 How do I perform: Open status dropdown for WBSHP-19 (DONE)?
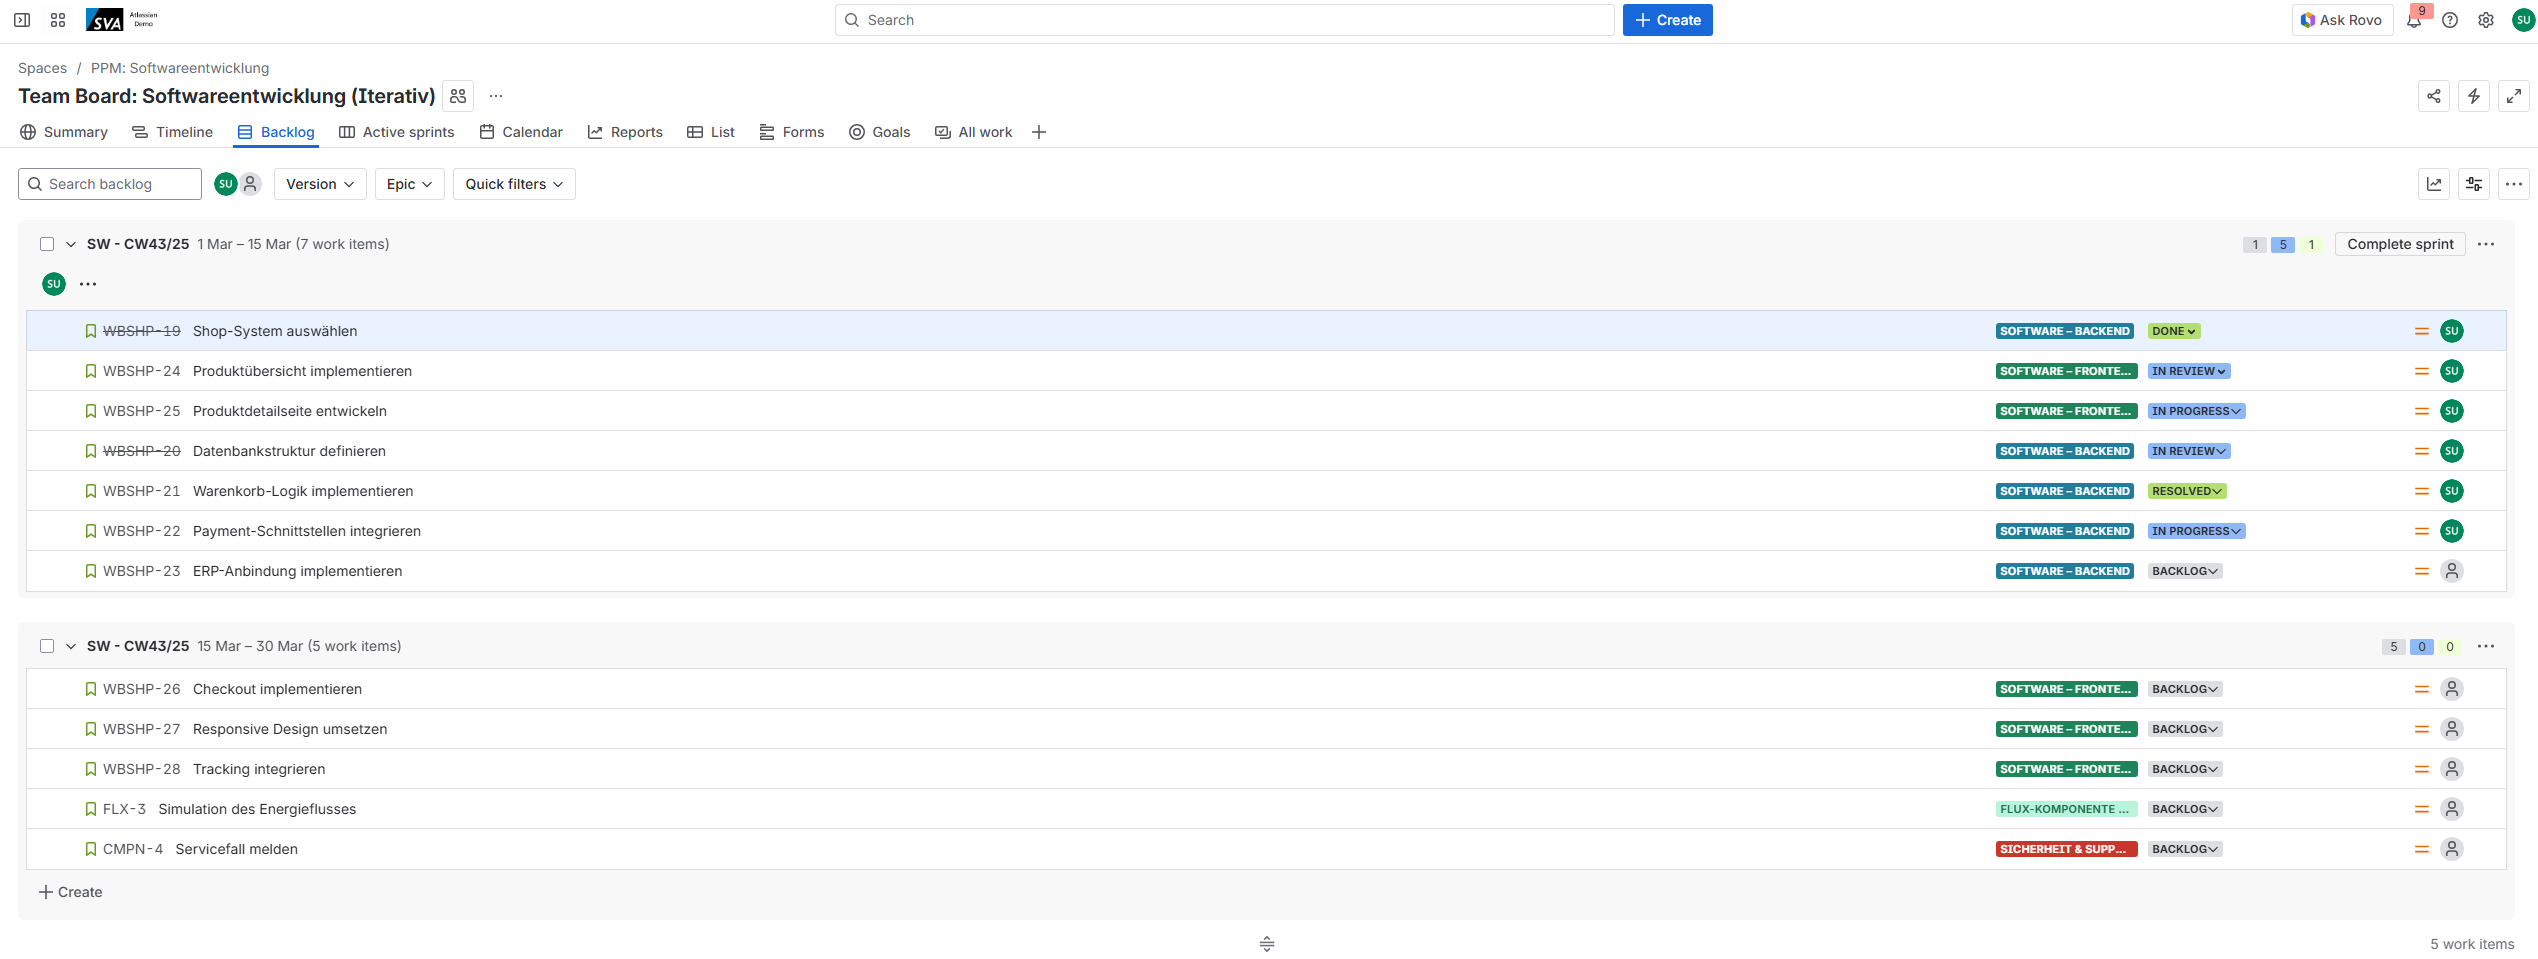coord(2174,331)
